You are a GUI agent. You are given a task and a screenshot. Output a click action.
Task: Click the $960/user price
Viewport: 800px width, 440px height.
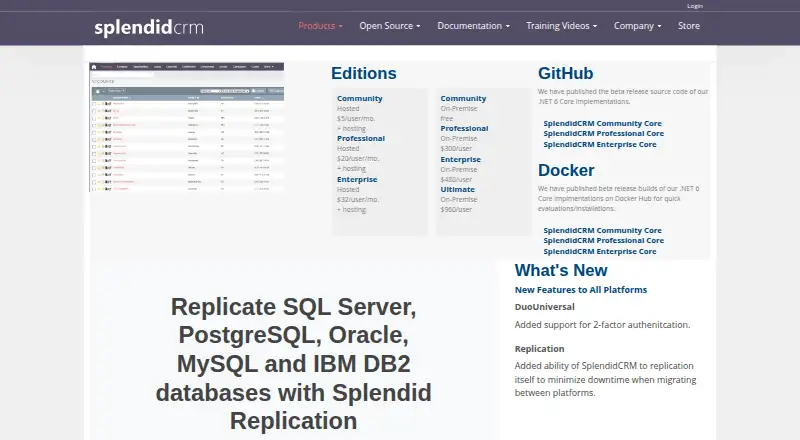pyautogui.click(x=456, y=210)
